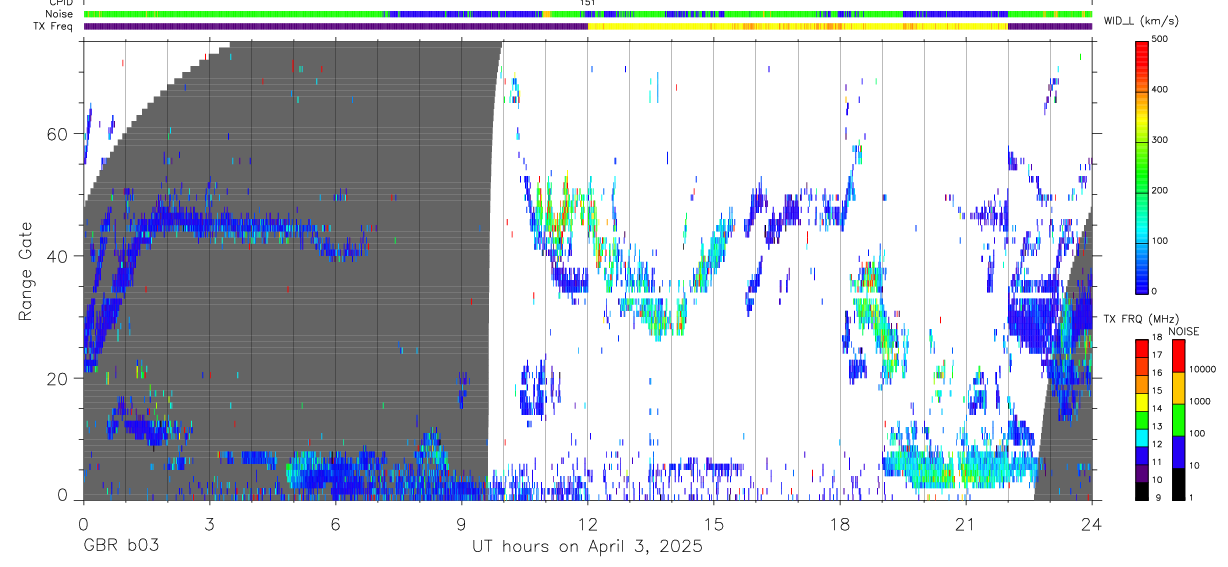
Task: Click the "16" tick on TX FRQ legend
Action: [1158, 373]
